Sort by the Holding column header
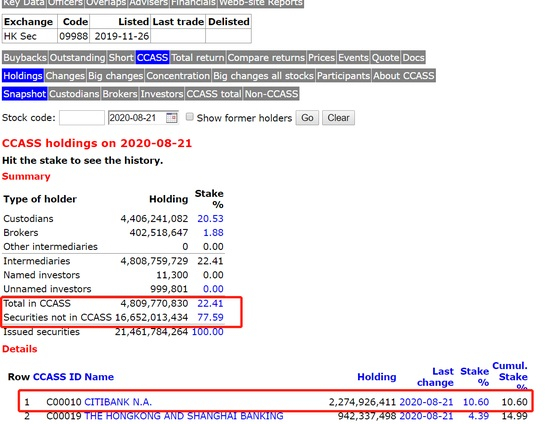This screenshot has height=424, width=550. pos(377,377)
